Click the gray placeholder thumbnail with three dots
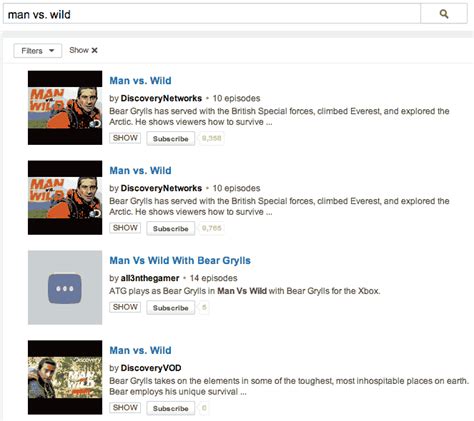 (65, 287)
